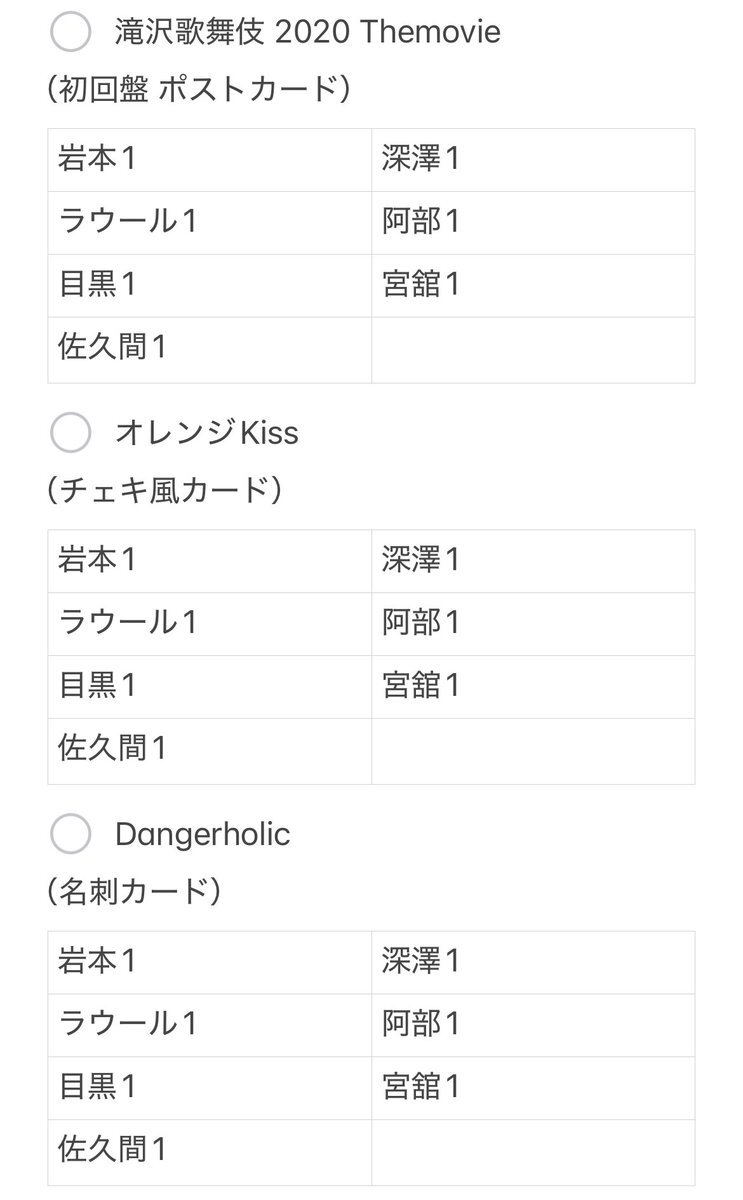Click the (初回盤 ポストカード) caption

tap(198, 90)
